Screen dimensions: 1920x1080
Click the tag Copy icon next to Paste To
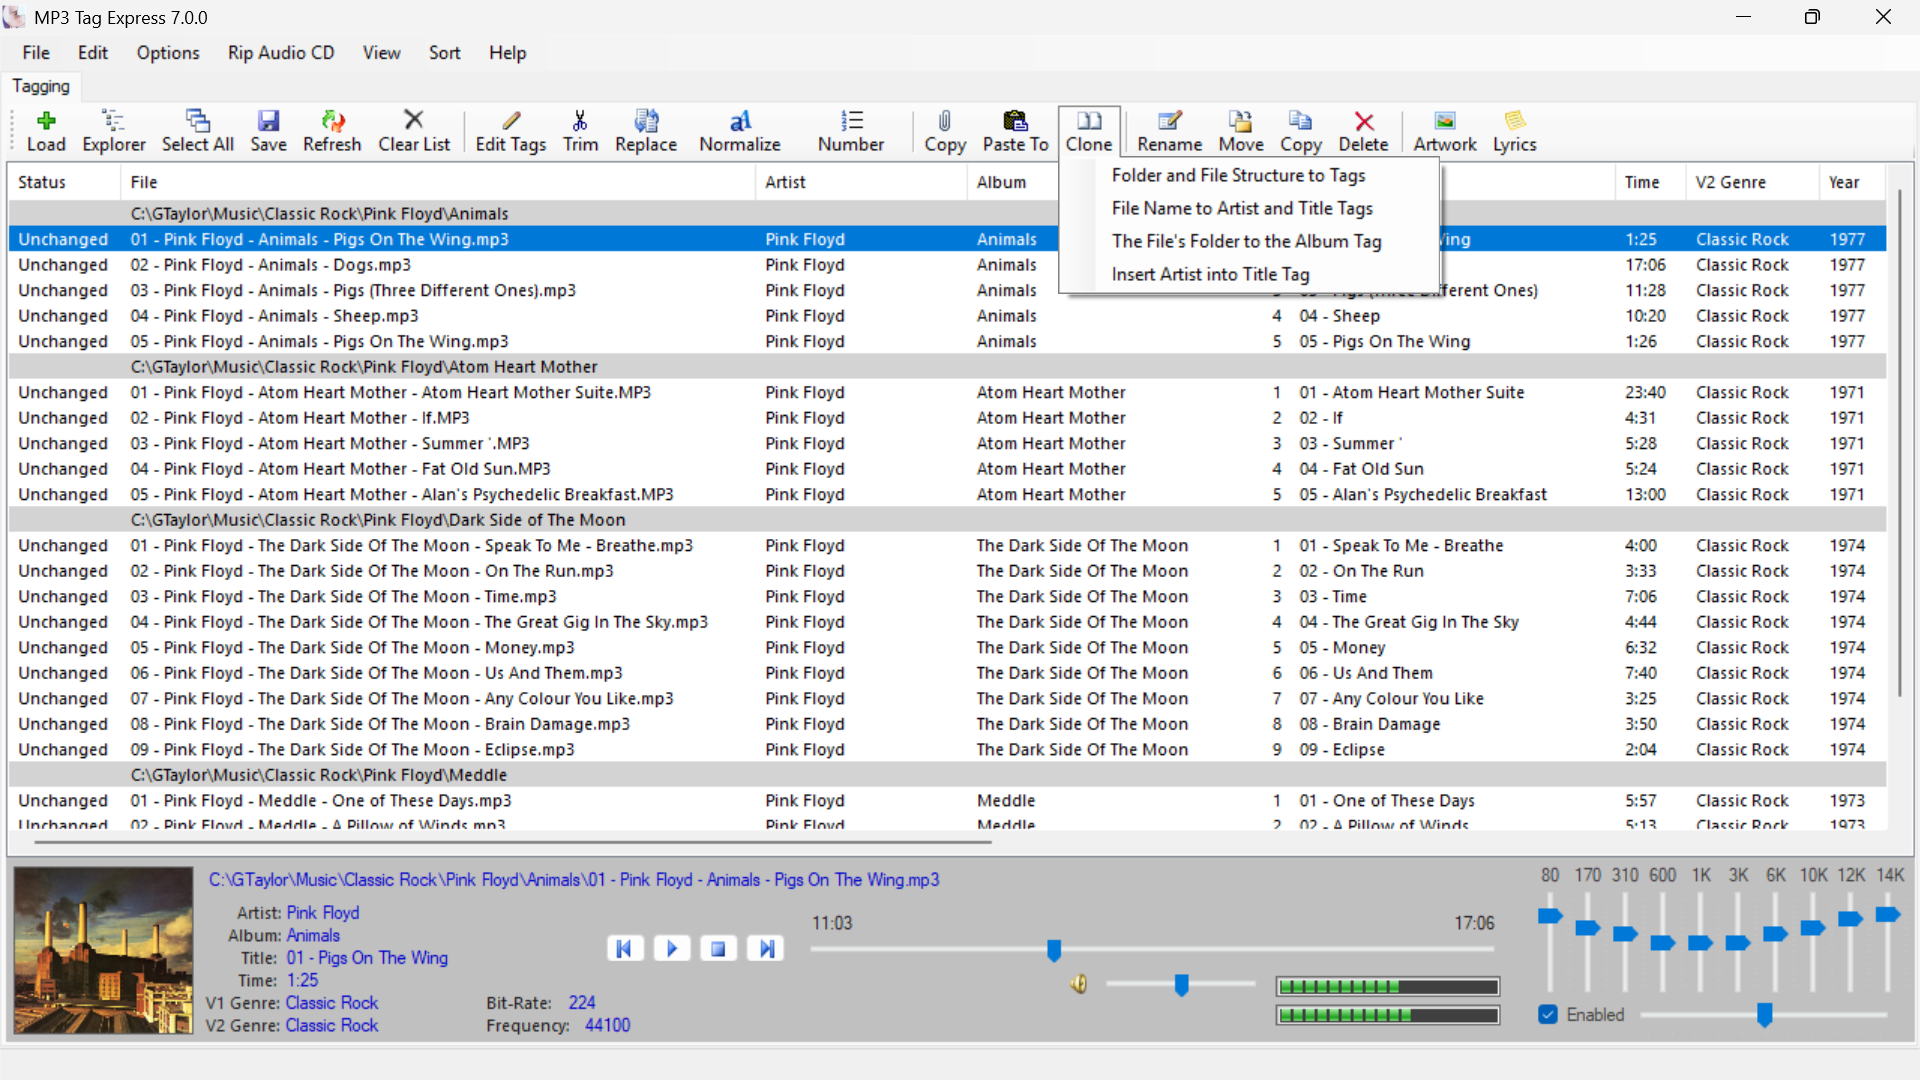[945, 131]
